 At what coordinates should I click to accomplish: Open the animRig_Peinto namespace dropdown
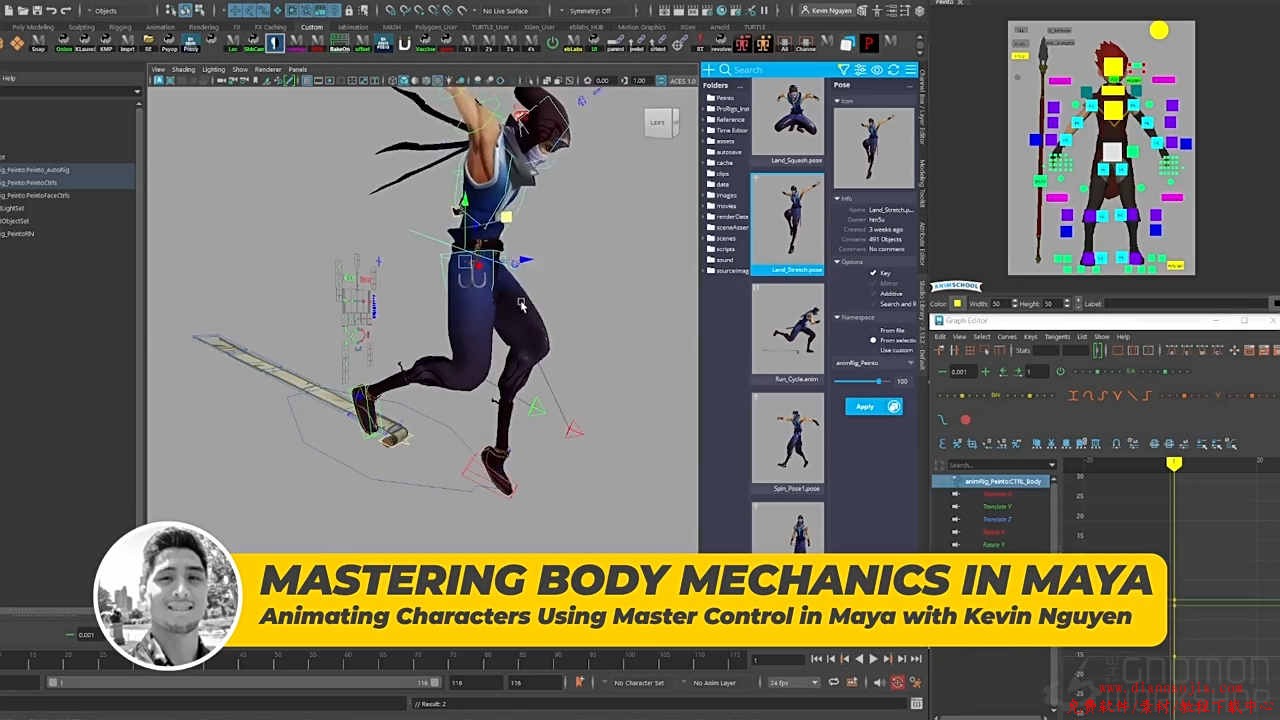tap(875, 363)
